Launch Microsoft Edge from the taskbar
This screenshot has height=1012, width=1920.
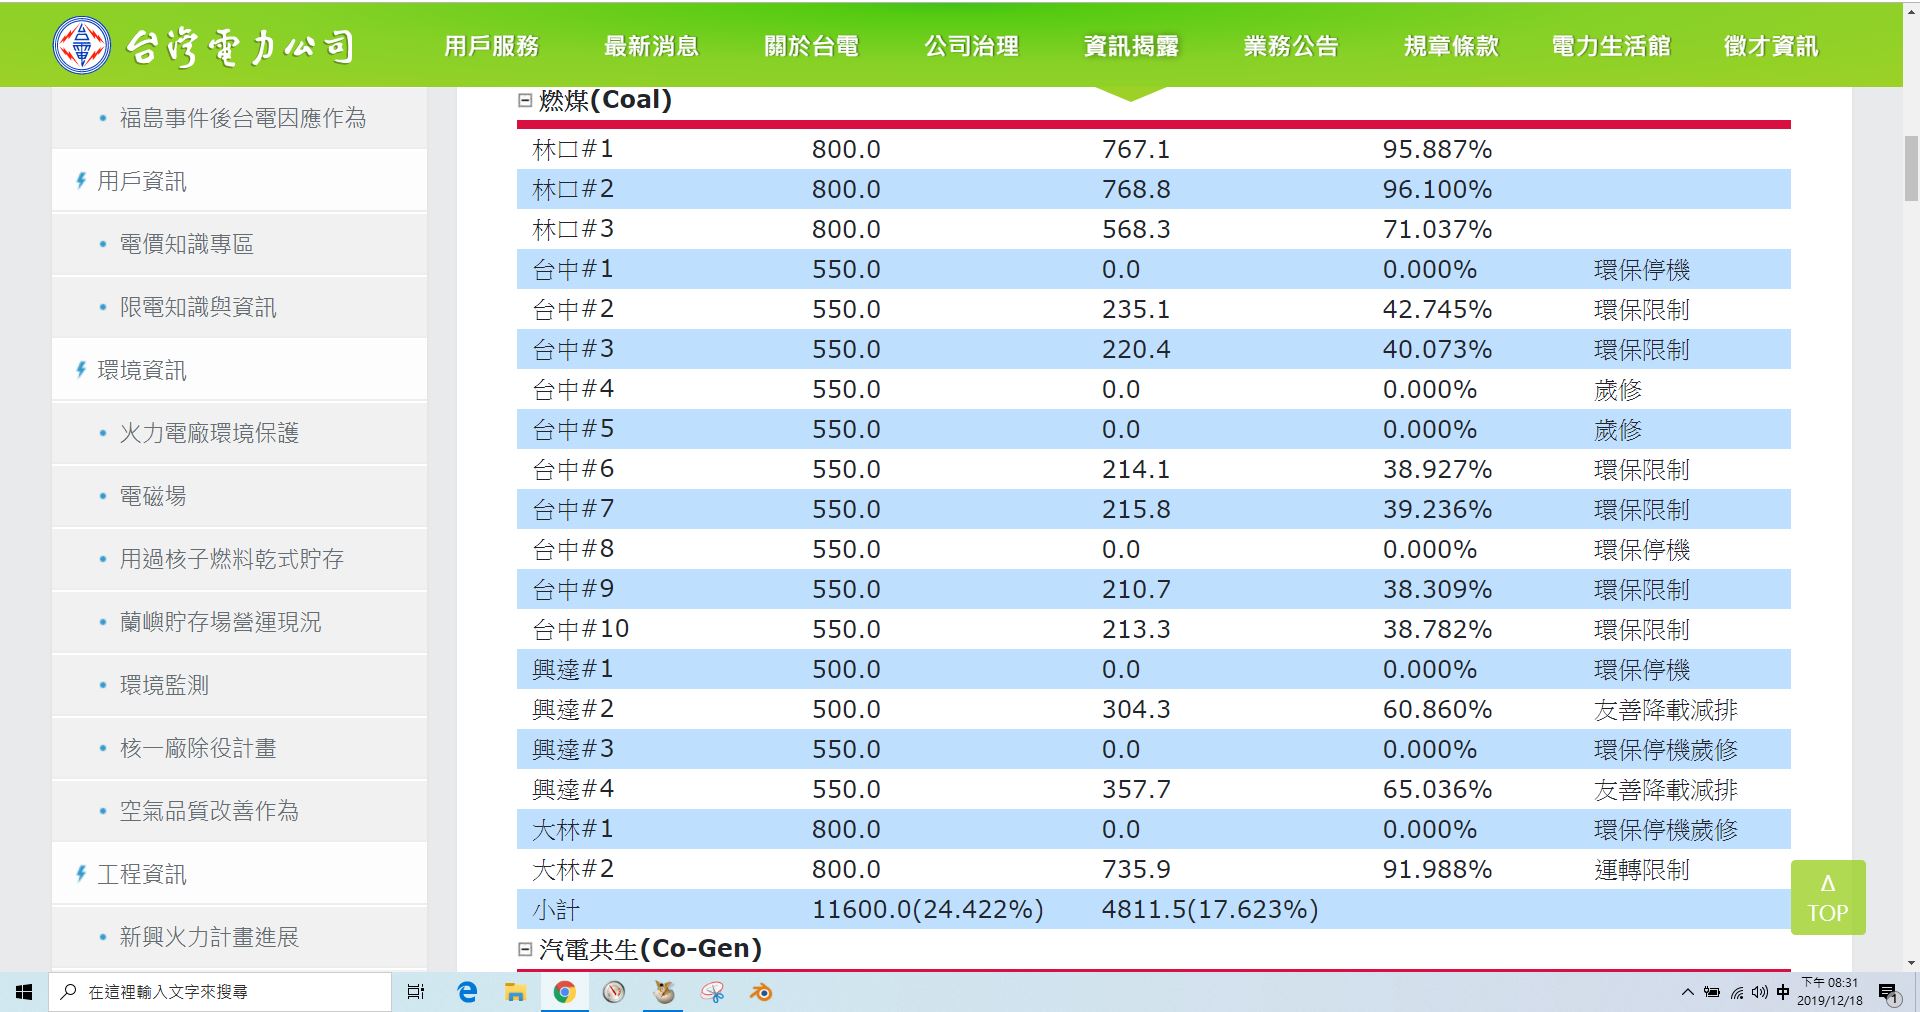pyautogui.click(x=466, y=992)
